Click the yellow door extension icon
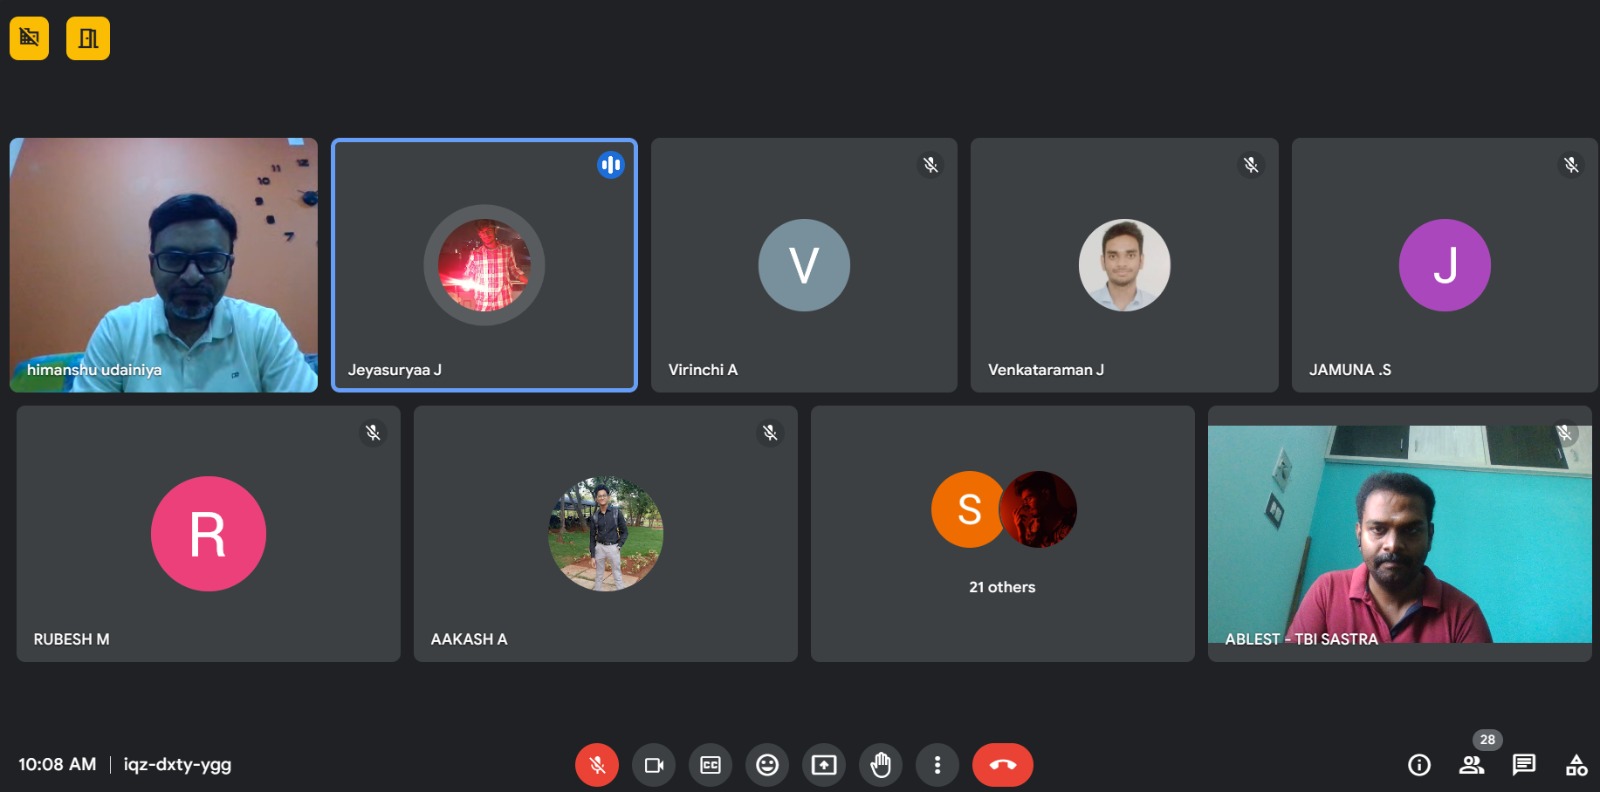1600x792 pixels. point(88,39)
